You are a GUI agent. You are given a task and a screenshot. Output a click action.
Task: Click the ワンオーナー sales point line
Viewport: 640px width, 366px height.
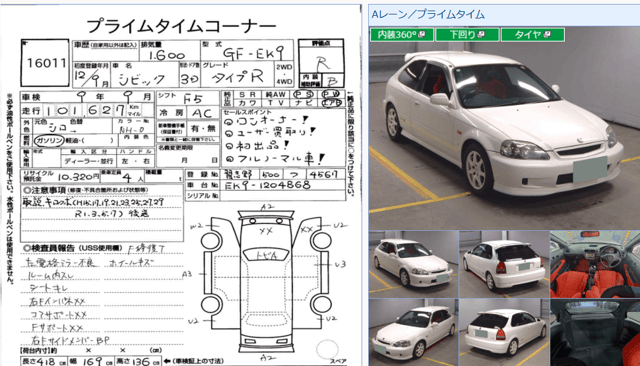267,121
